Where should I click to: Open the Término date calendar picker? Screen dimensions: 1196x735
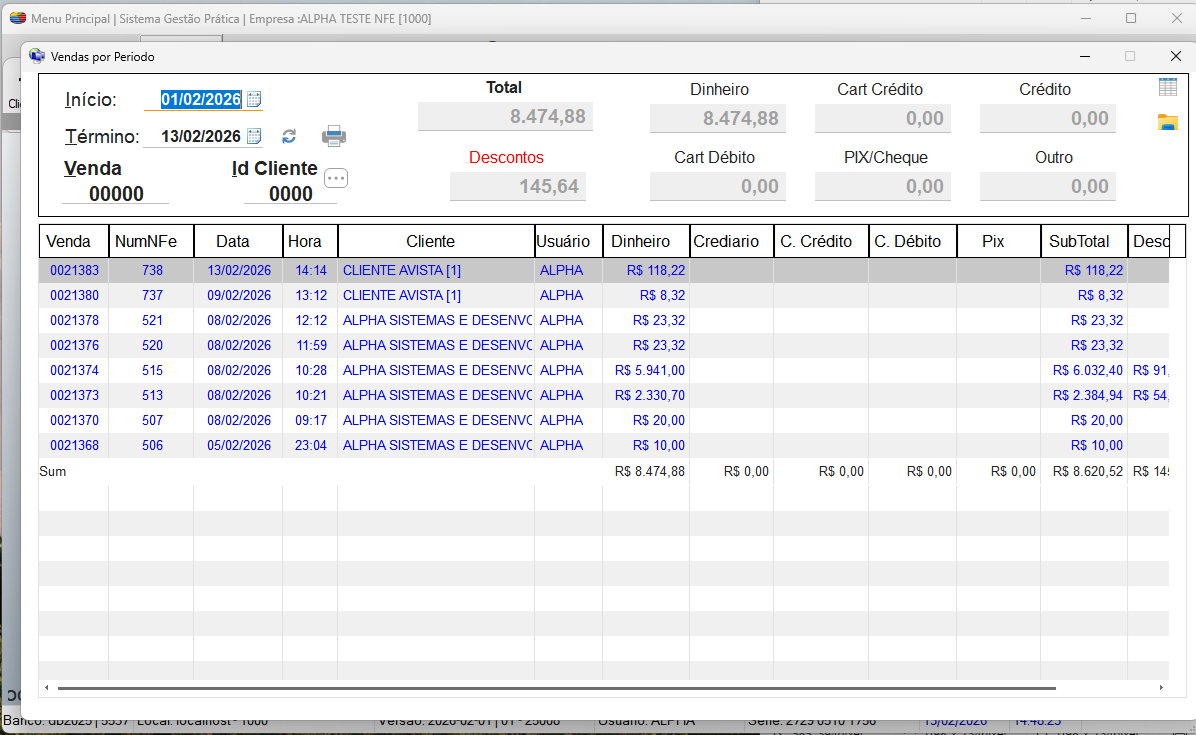pos(254,136)
